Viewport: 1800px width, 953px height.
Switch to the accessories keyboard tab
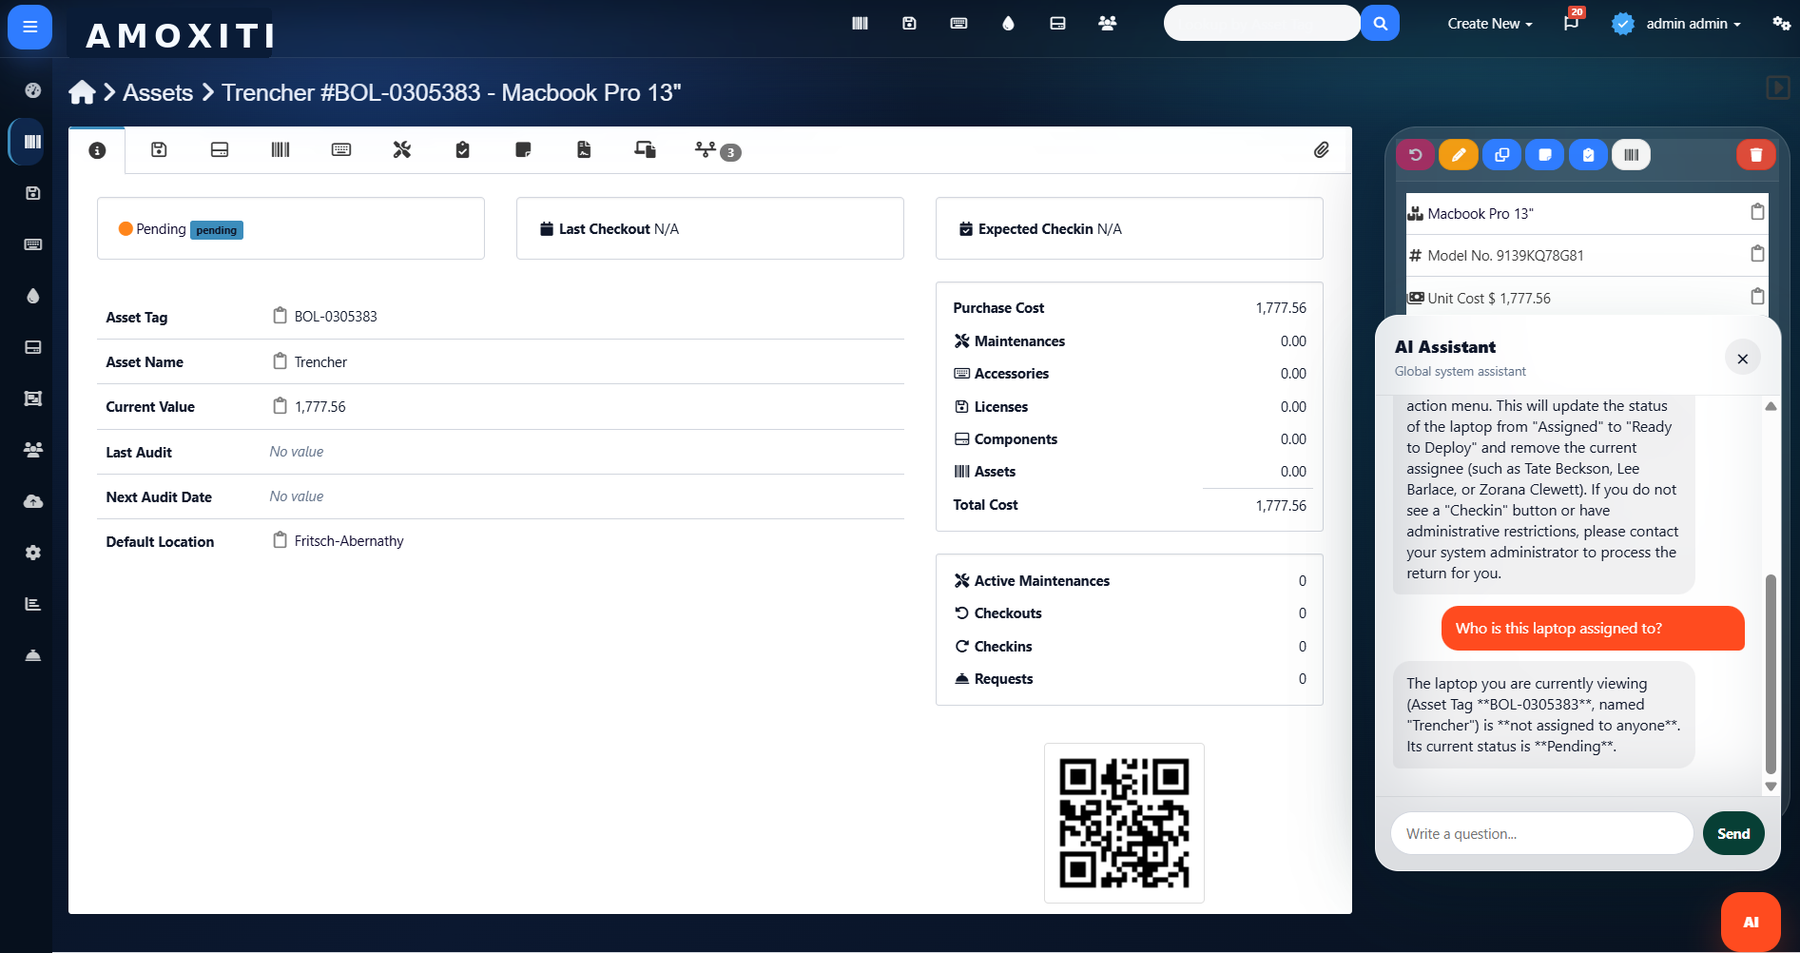pos(341,150)
